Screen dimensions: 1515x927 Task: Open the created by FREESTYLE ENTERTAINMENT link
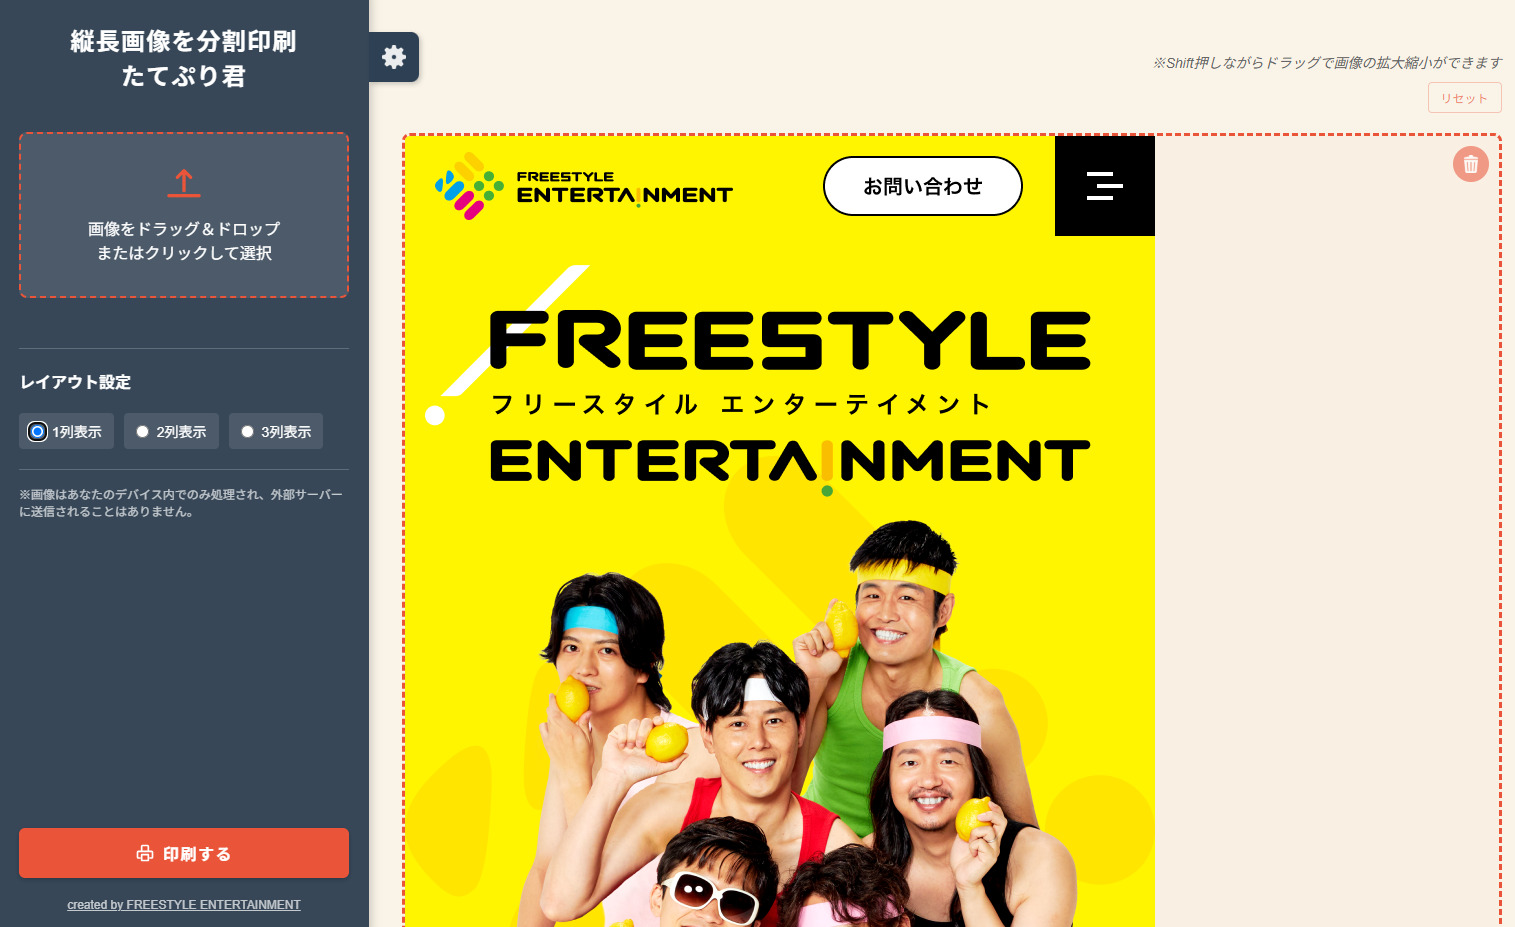click(184, 905)
